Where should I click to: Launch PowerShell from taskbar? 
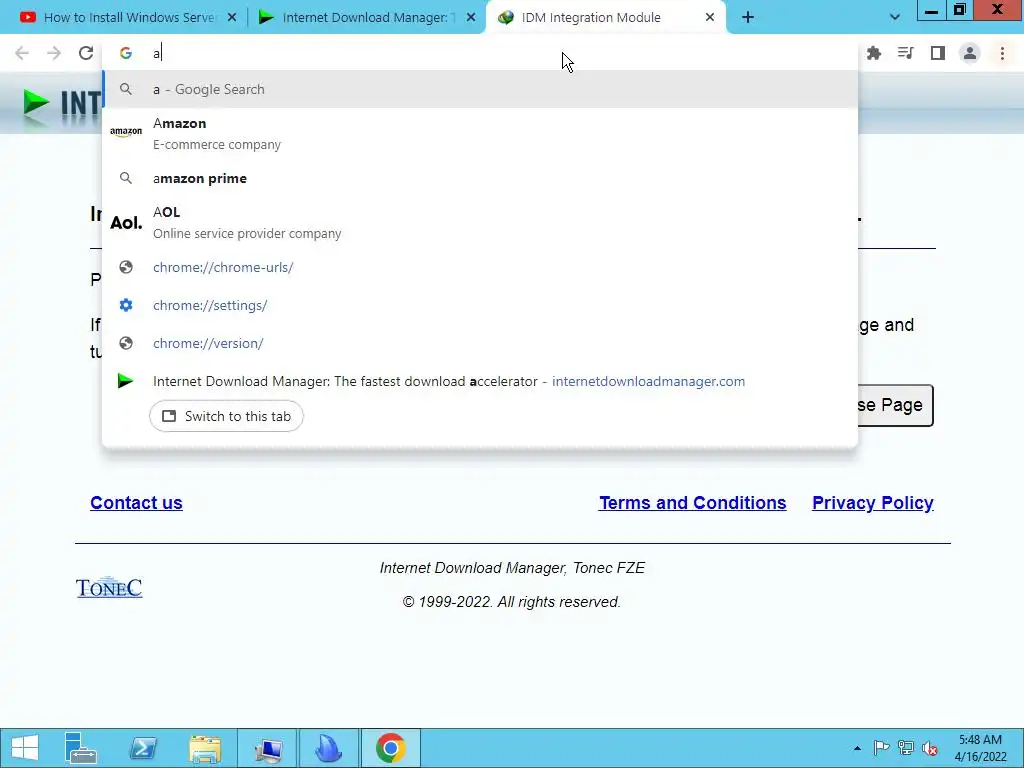click(143, 748)
